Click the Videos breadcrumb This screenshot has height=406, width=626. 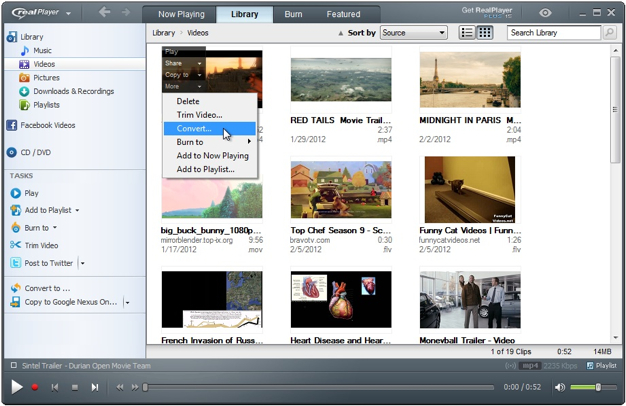click(198, 33)
